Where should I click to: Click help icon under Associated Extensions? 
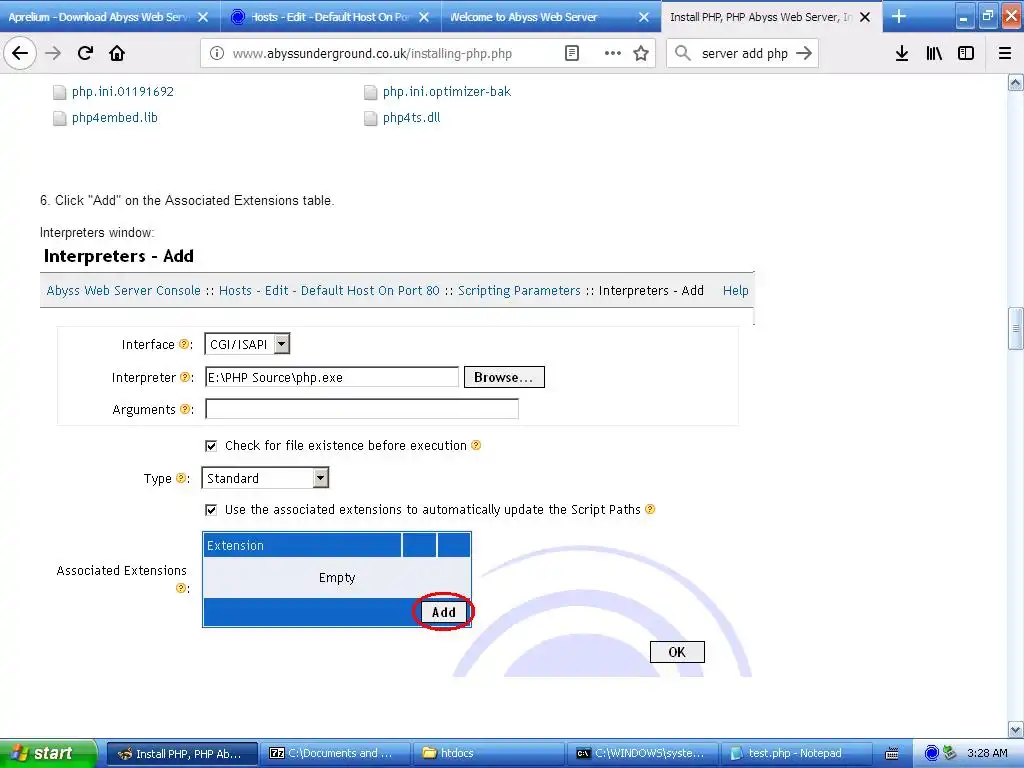(x=182, y=588)
